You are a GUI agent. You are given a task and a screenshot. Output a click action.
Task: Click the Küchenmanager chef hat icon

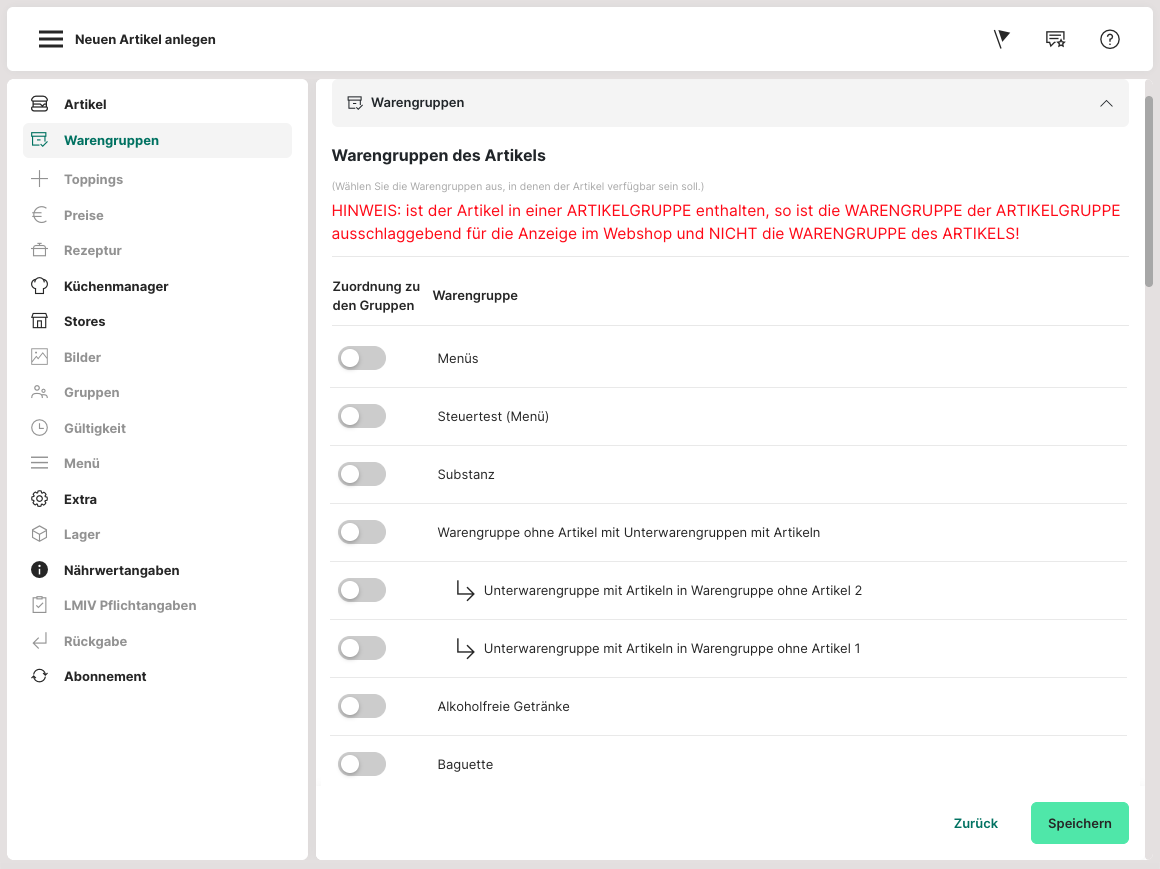39,286
